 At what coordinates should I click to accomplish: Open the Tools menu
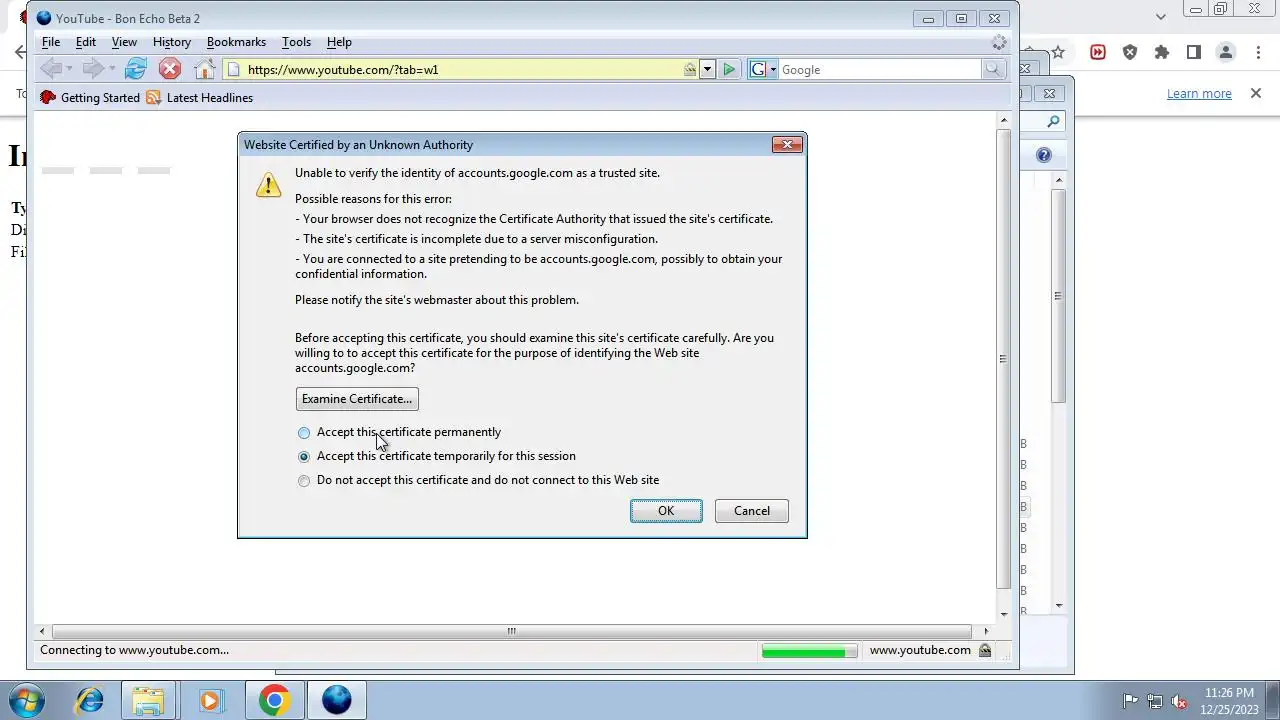[296, 42]
